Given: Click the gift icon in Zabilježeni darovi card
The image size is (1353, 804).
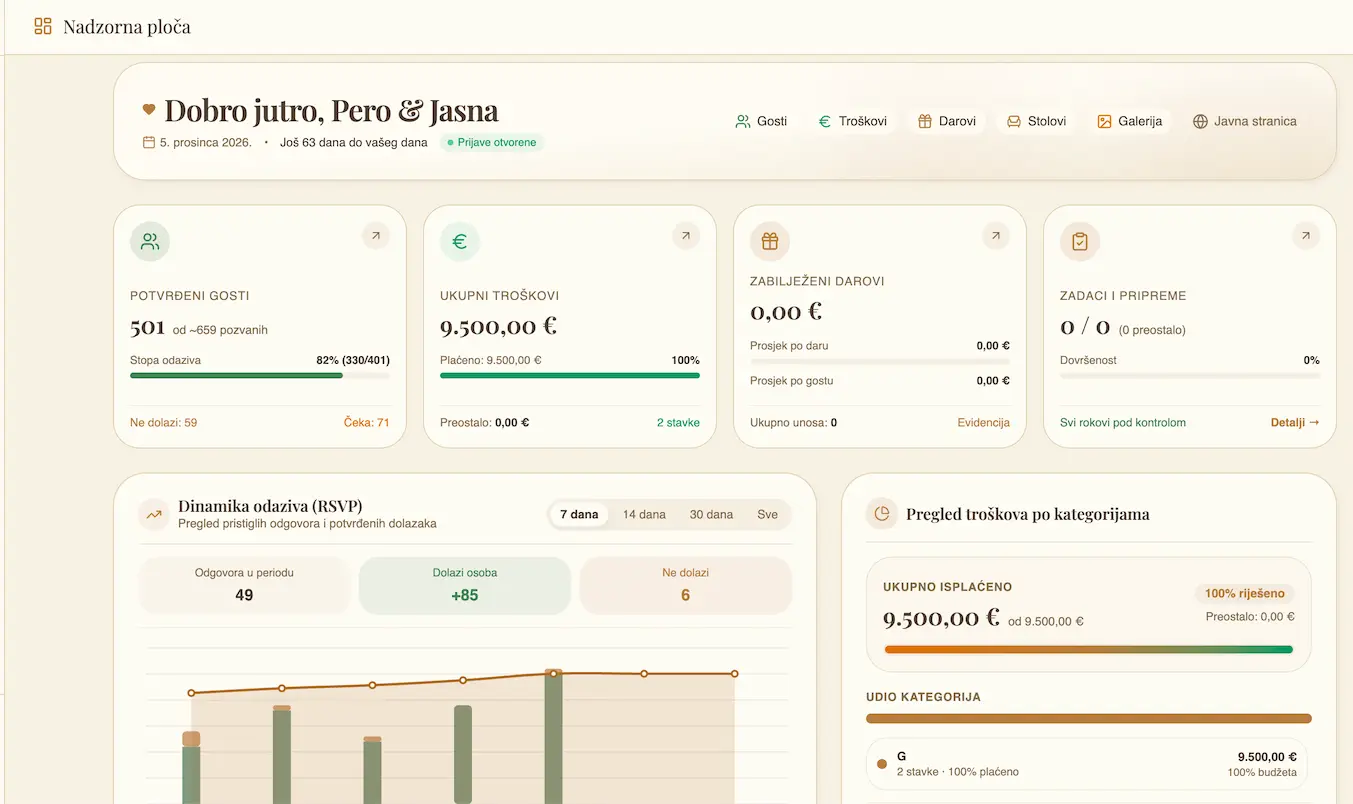Looking at the screenshot, I should coord(770,241).
